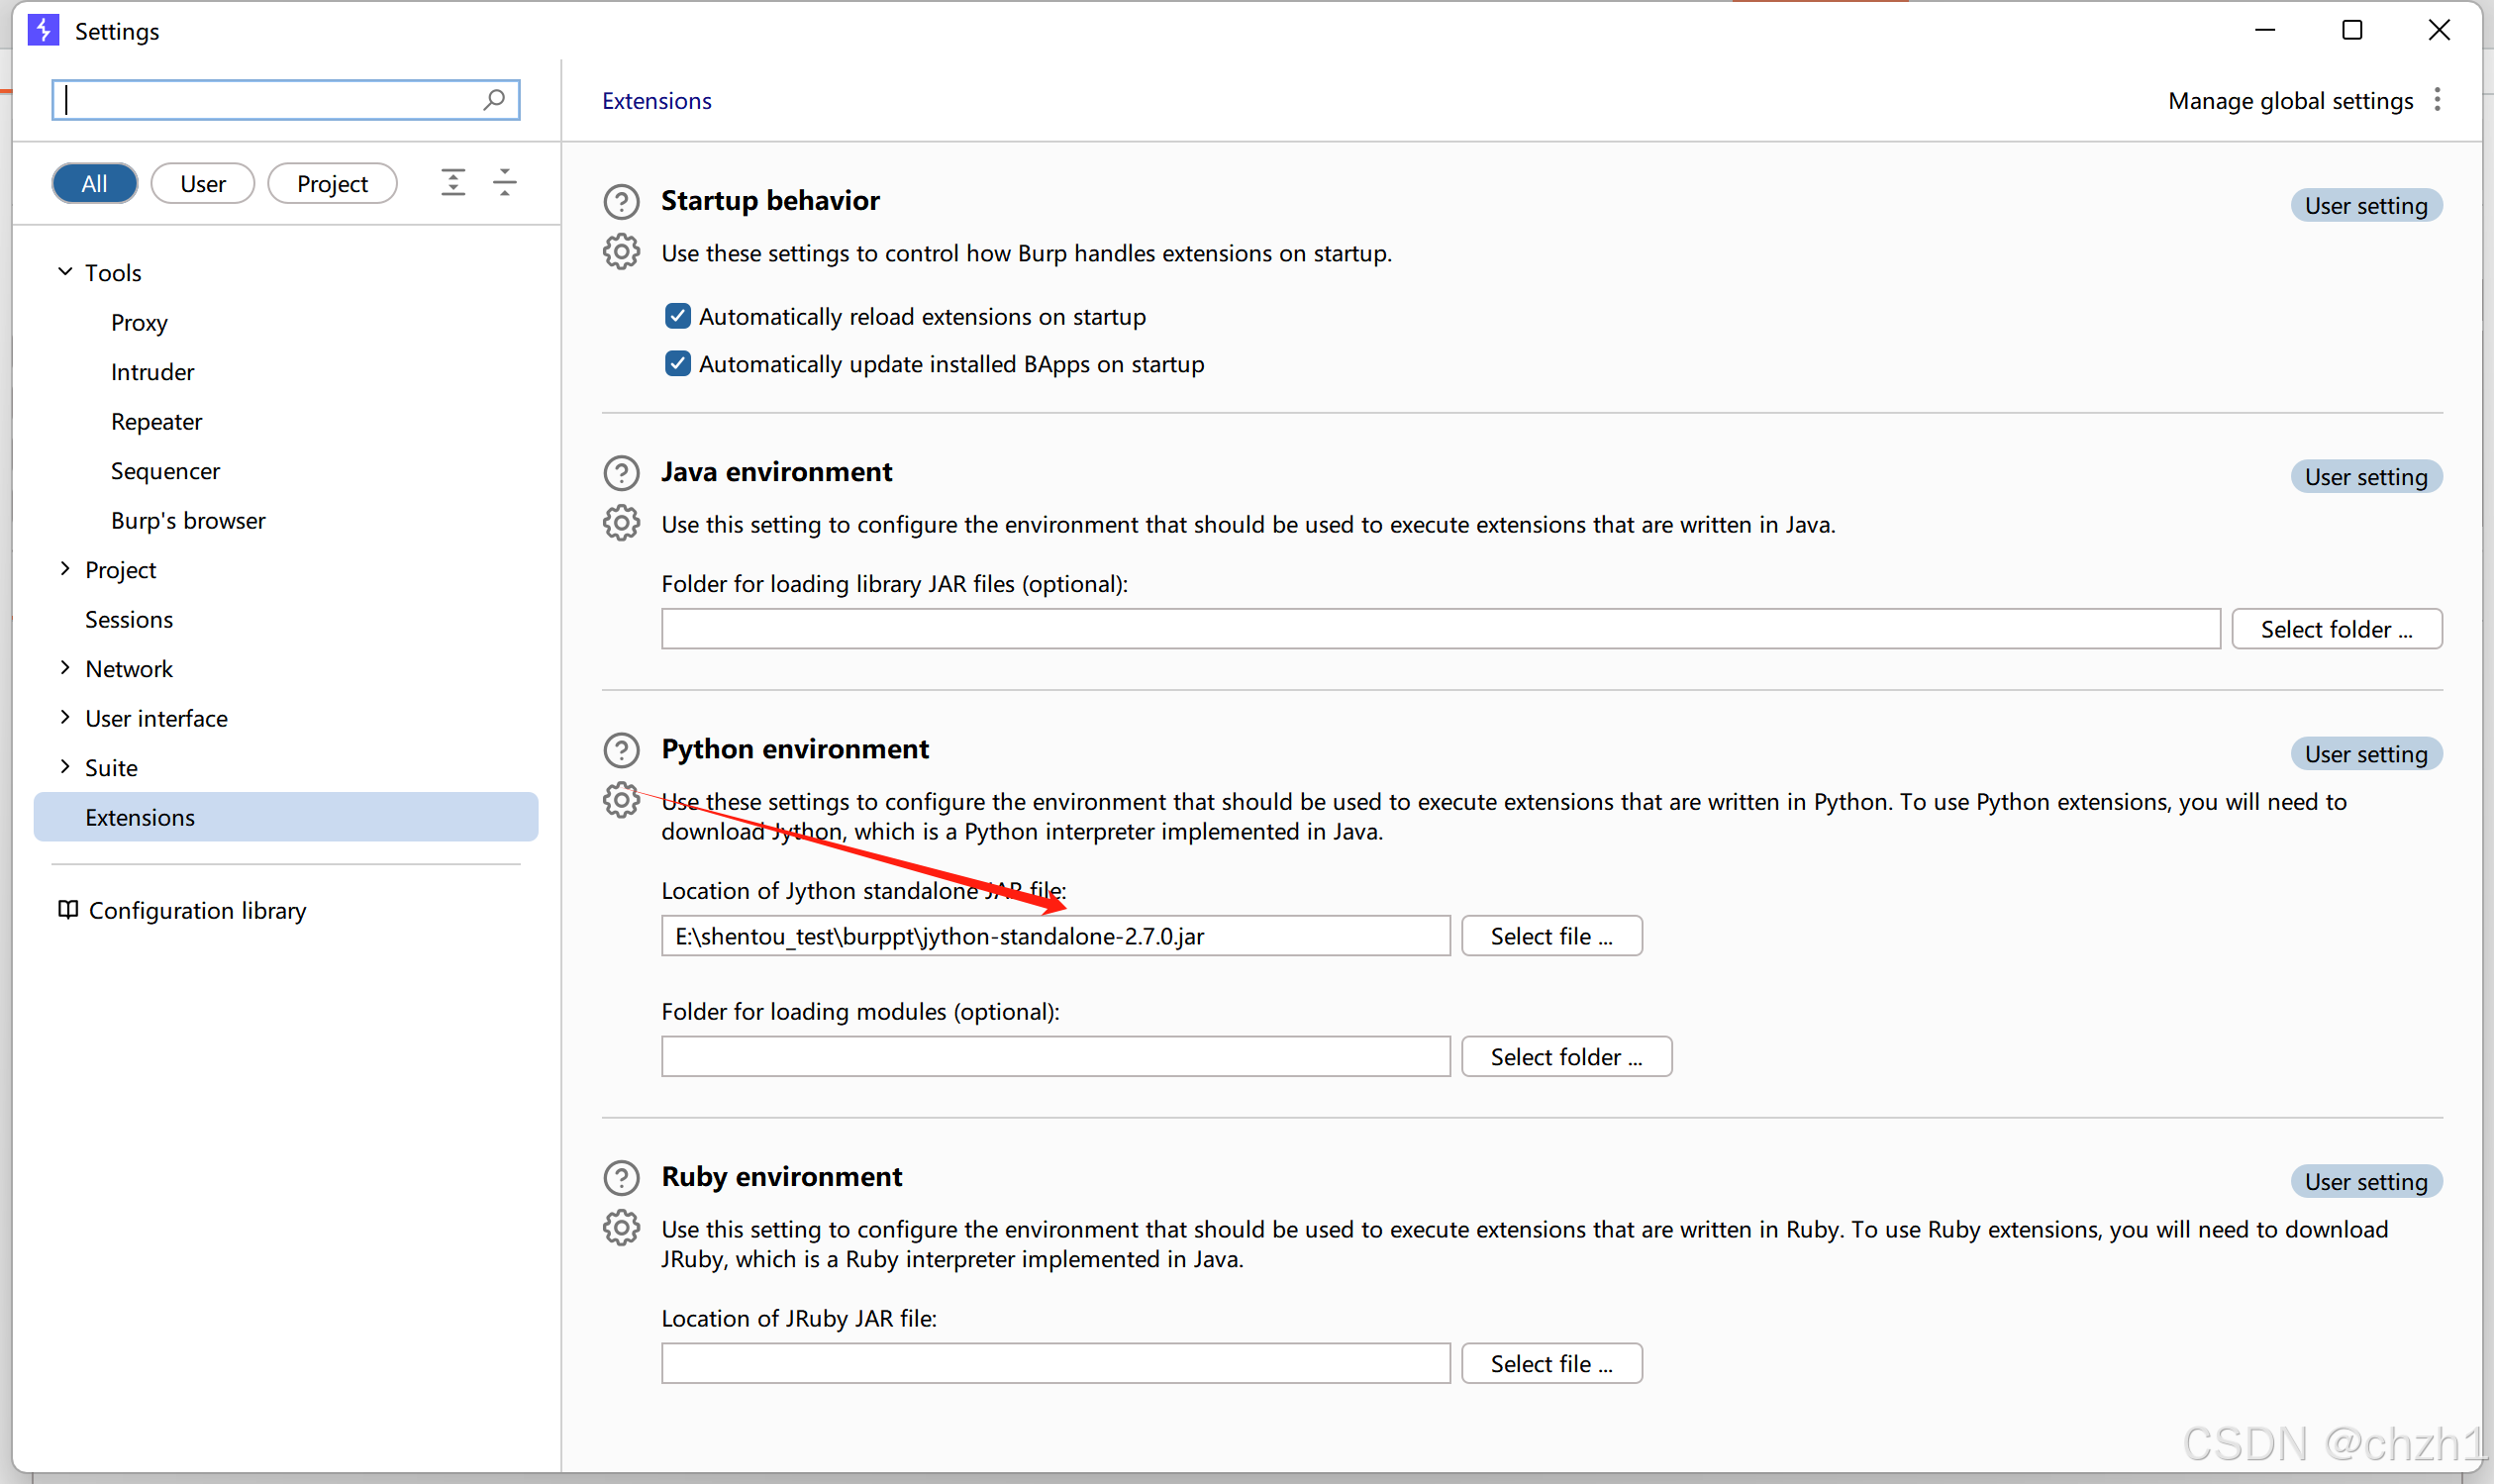Open the Manage global settings kebab menu

(x=2437, y=100)
